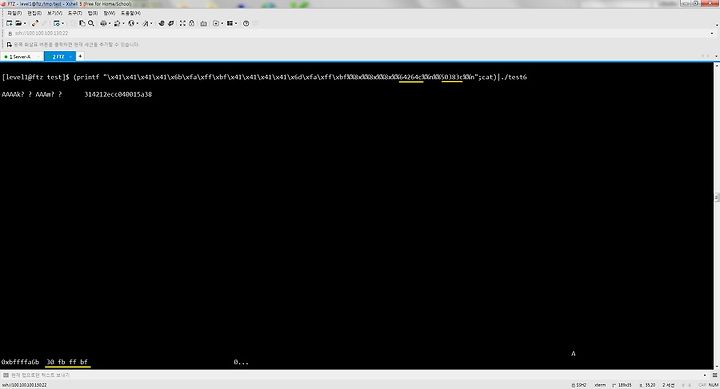This screenshot has width=720, height=389.
Task: Click the Open session folder icon
Action: (x=18, y=23)
